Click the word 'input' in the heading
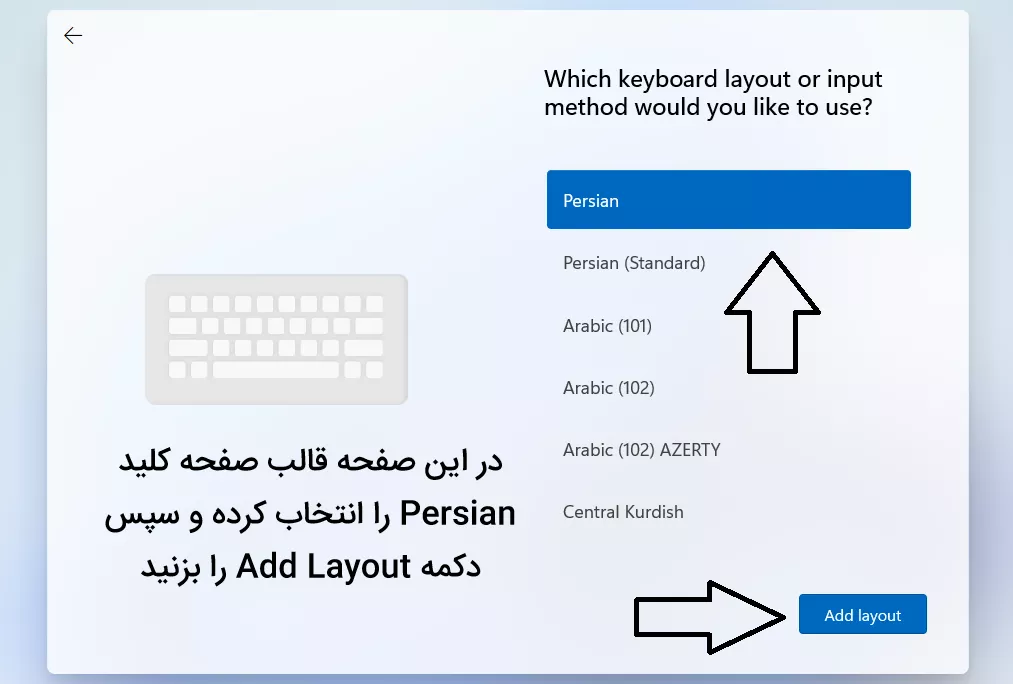 (x=854, y=79)
